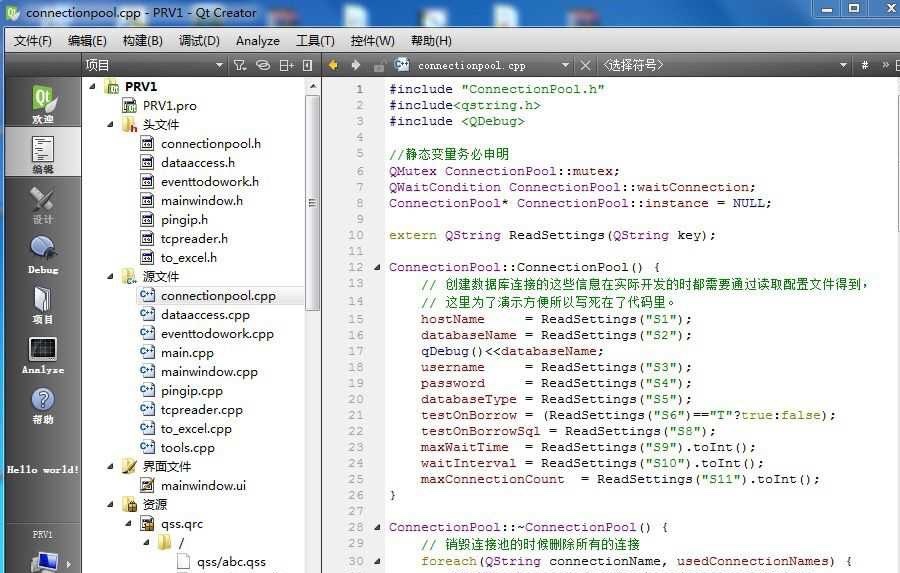Open the 帮助(H) menu

click(x=431, y=41)
